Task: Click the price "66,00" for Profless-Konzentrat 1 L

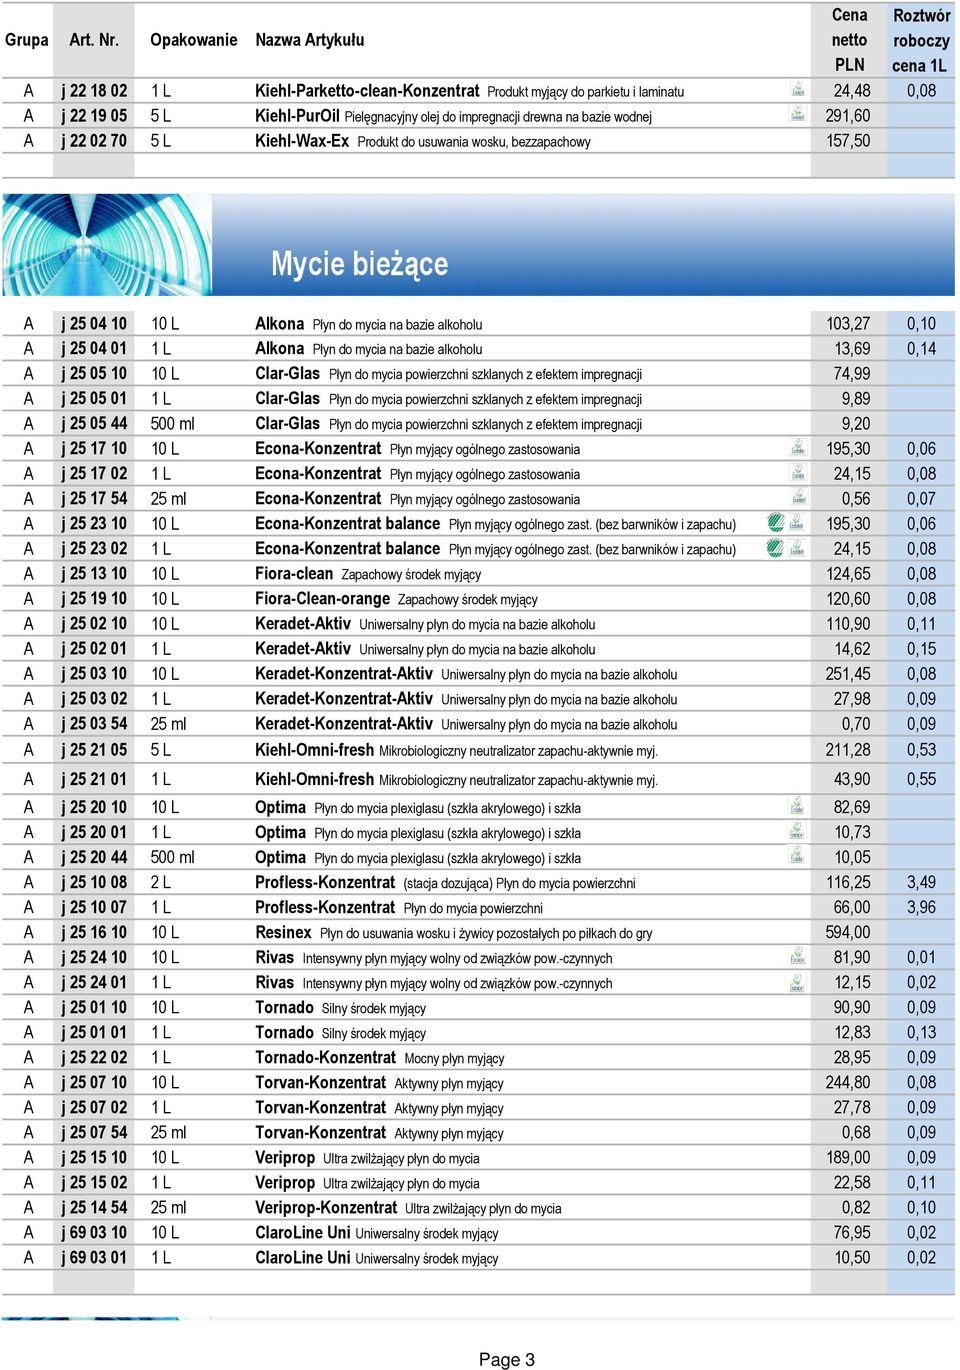Action: click(x=852, y=907)
